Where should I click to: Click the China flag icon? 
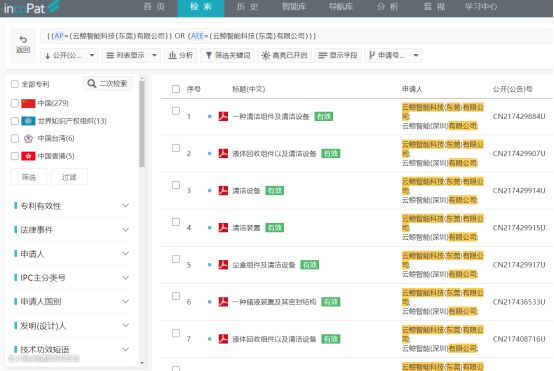[x=28, y=103]
